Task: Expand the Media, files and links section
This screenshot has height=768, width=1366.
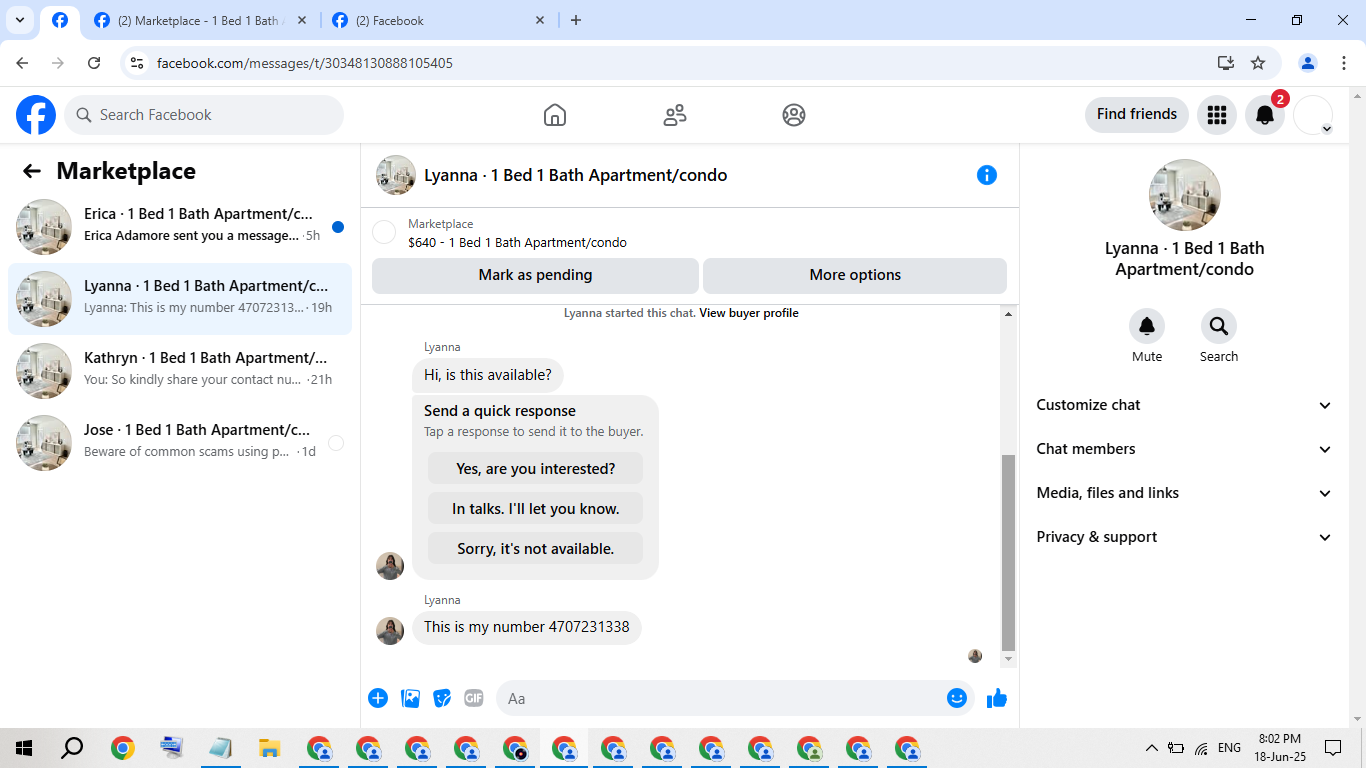Action: [1184, 493]
